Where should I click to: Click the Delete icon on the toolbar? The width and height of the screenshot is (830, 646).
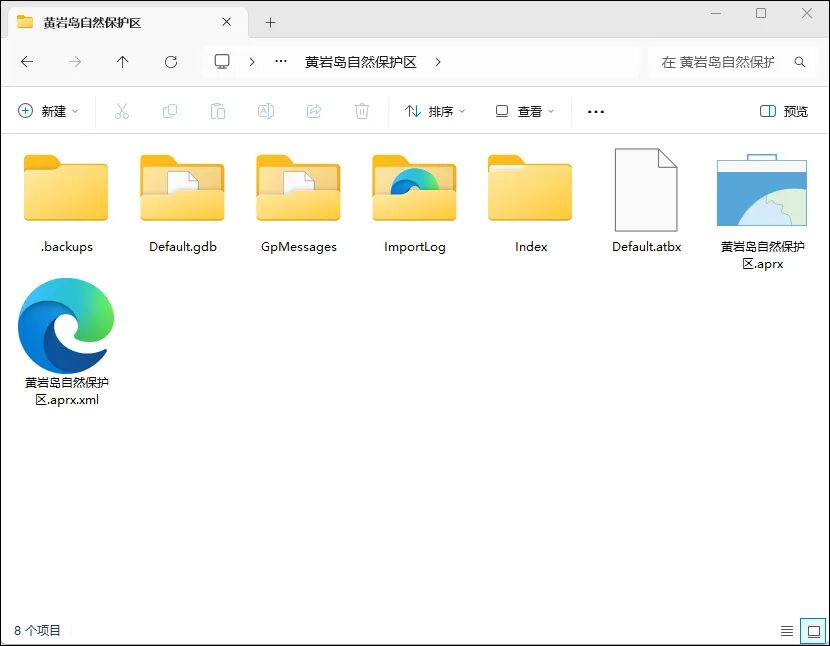pos(362,111)
